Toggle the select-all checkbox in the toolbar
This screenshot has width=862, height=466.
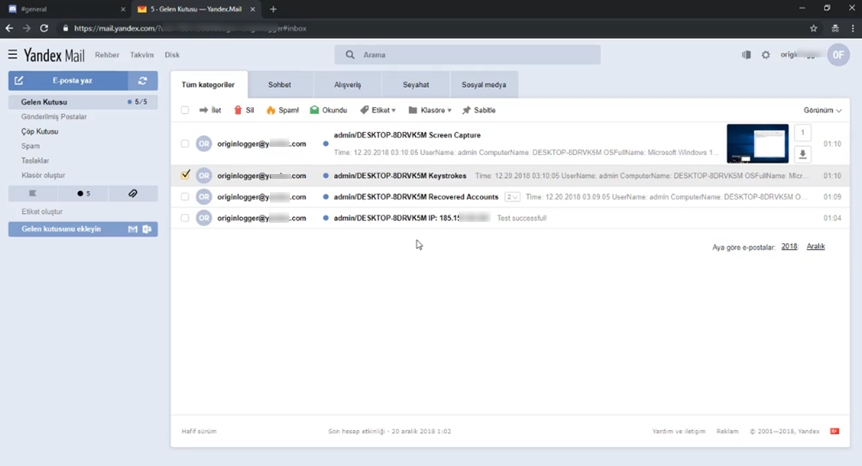[x=185, y=110]
